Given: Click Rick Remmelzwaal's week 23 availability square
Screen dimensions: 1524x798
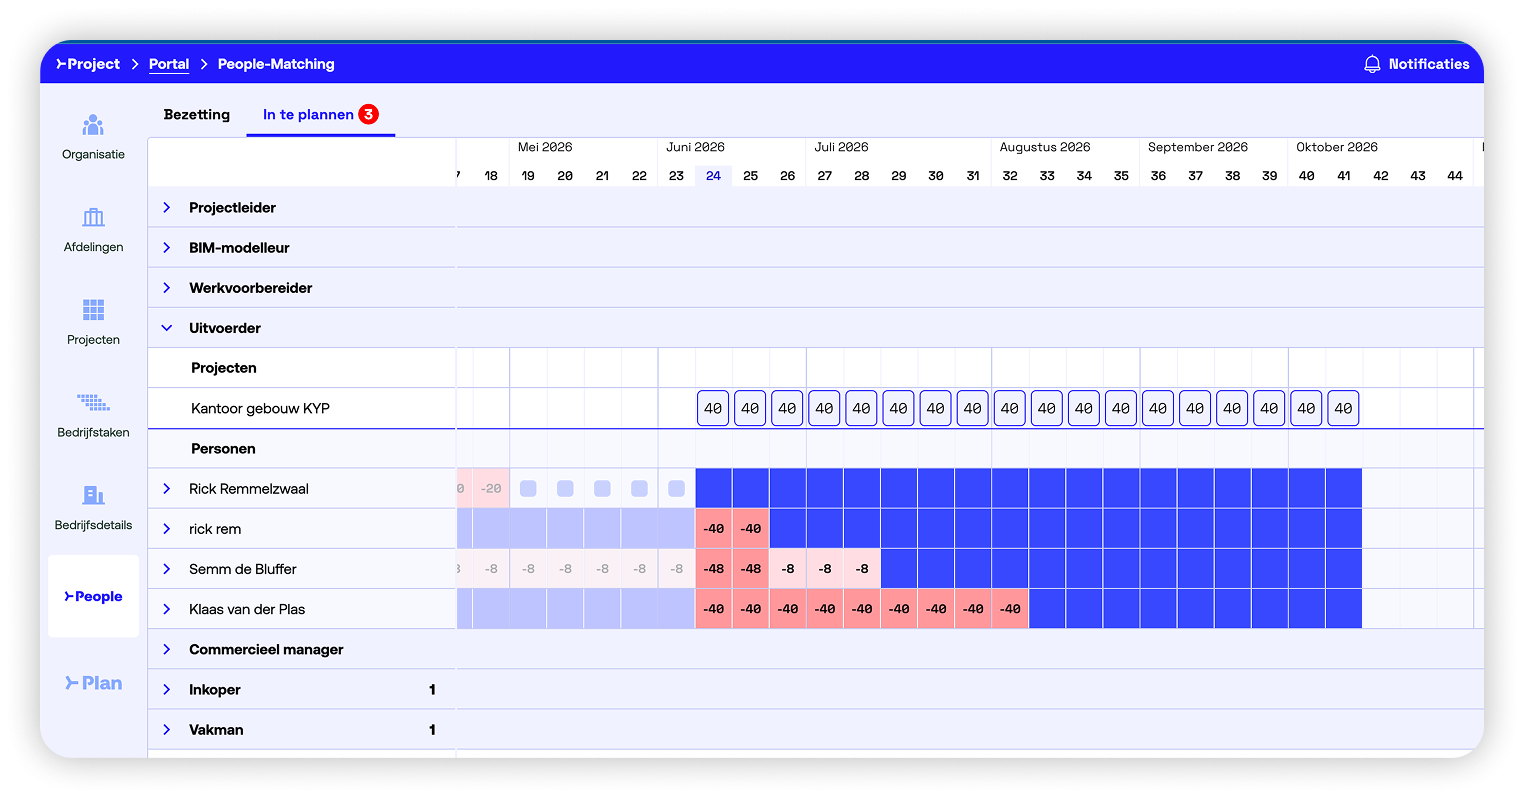Looking at the screenshot, I should pyautogui.click(x=676, y=489).
